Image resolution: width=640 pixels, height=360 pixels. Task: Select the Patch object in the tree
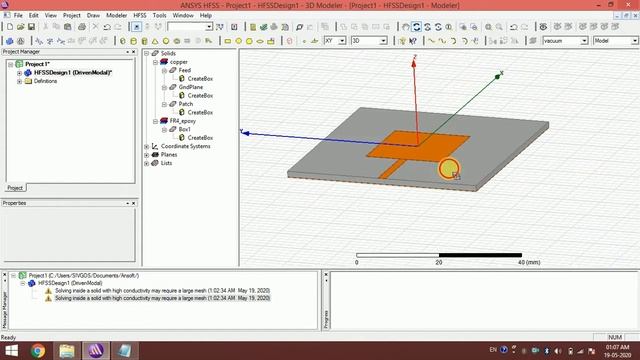pyautogui.click(x=186, y=104)
